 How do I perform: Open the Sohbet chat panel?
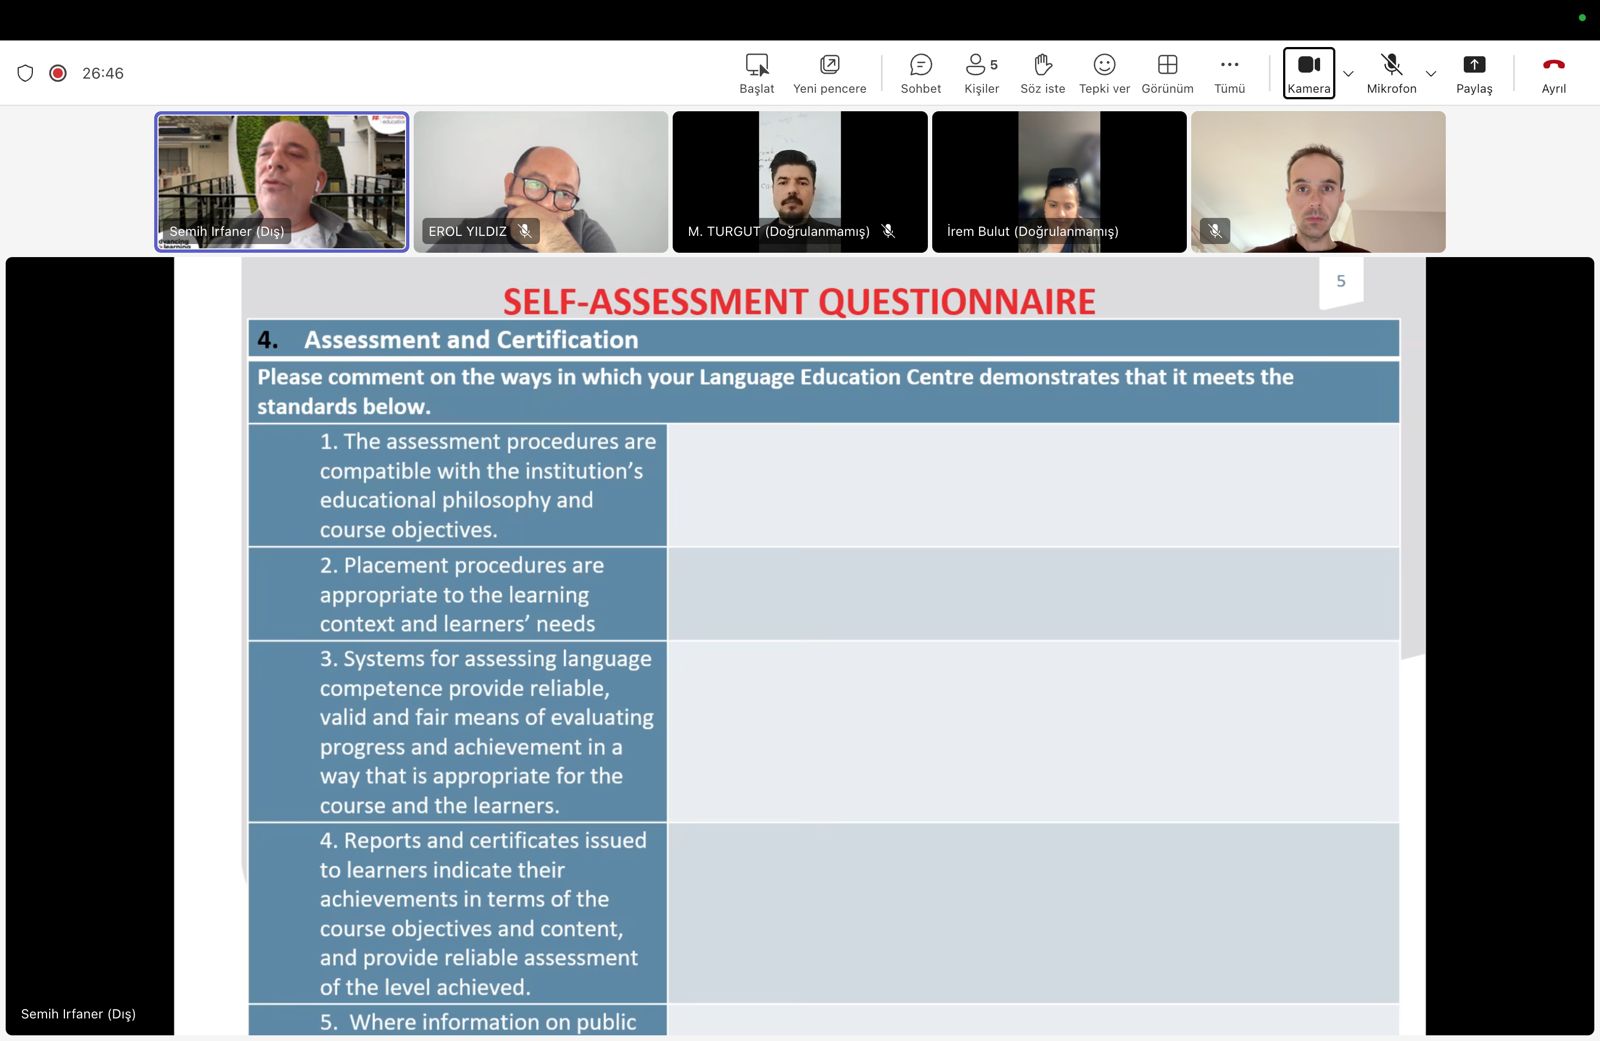click(920, 73)
